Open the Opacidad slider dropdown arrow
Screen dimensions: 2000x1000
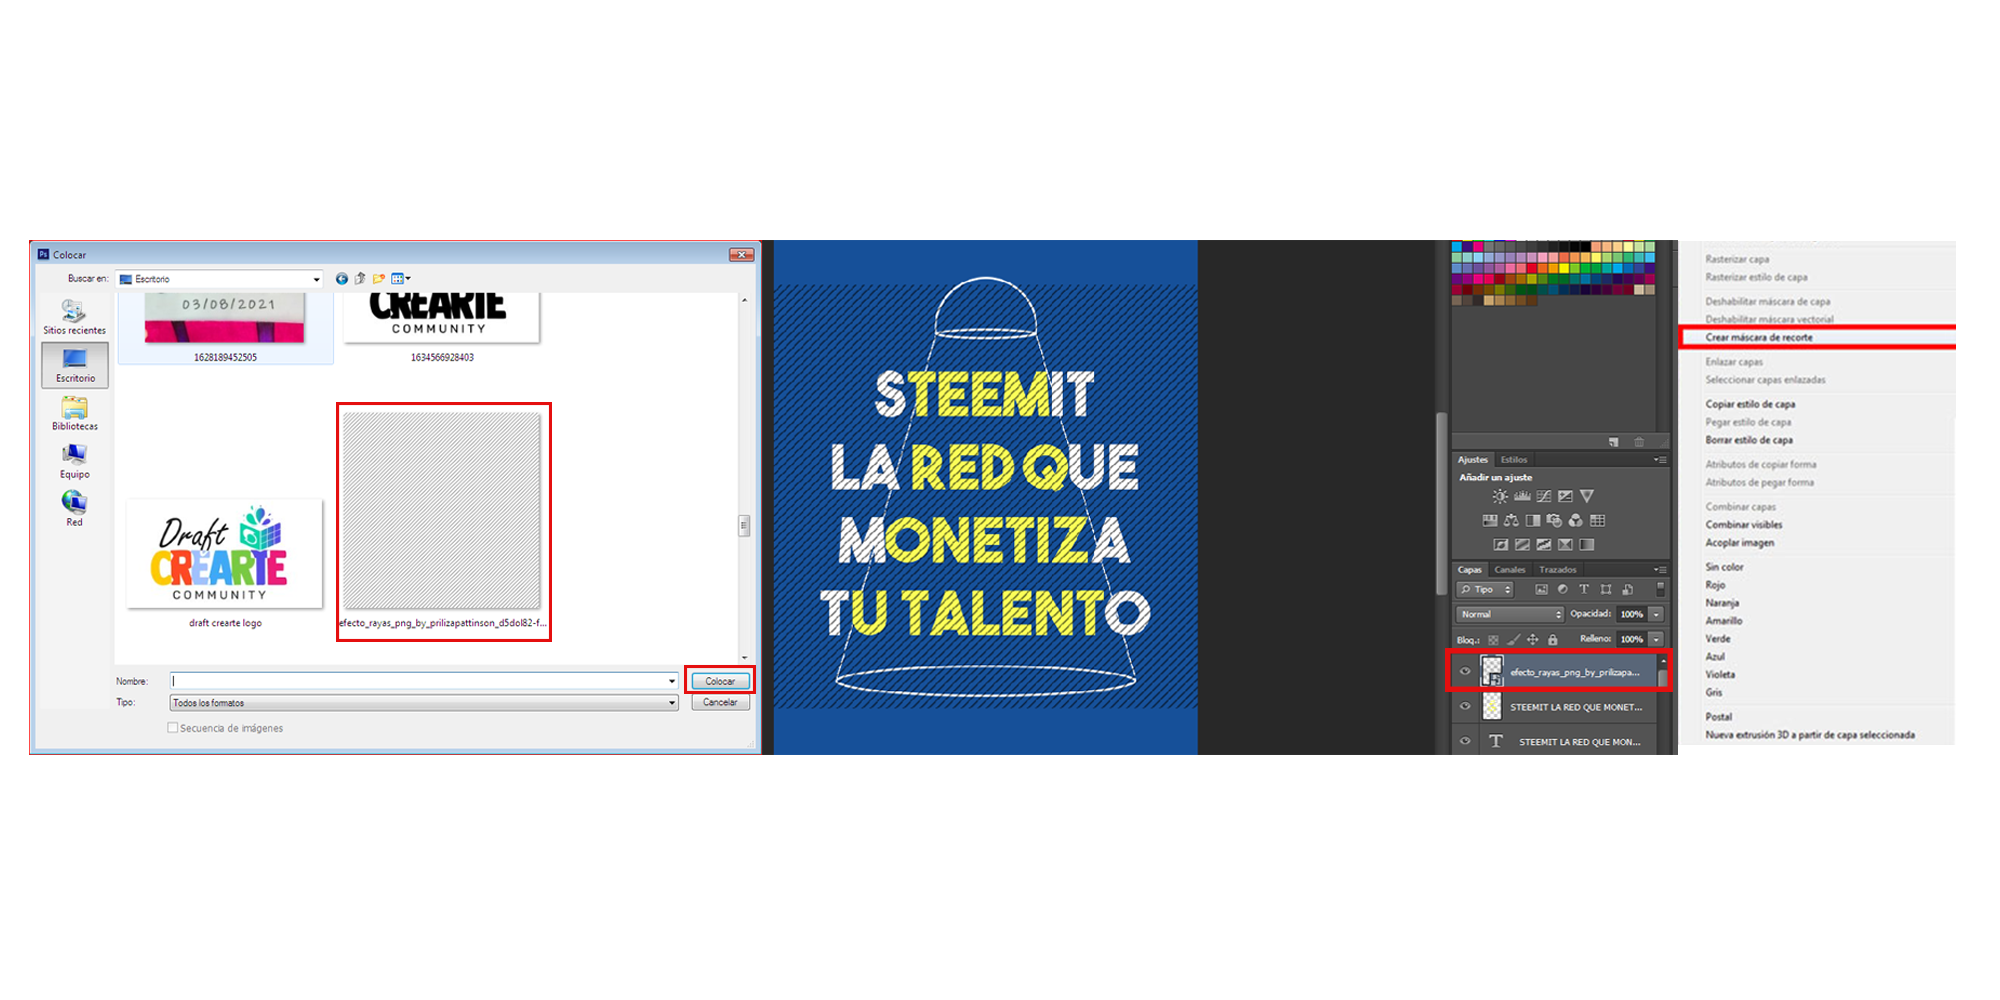click(1656, 614)
